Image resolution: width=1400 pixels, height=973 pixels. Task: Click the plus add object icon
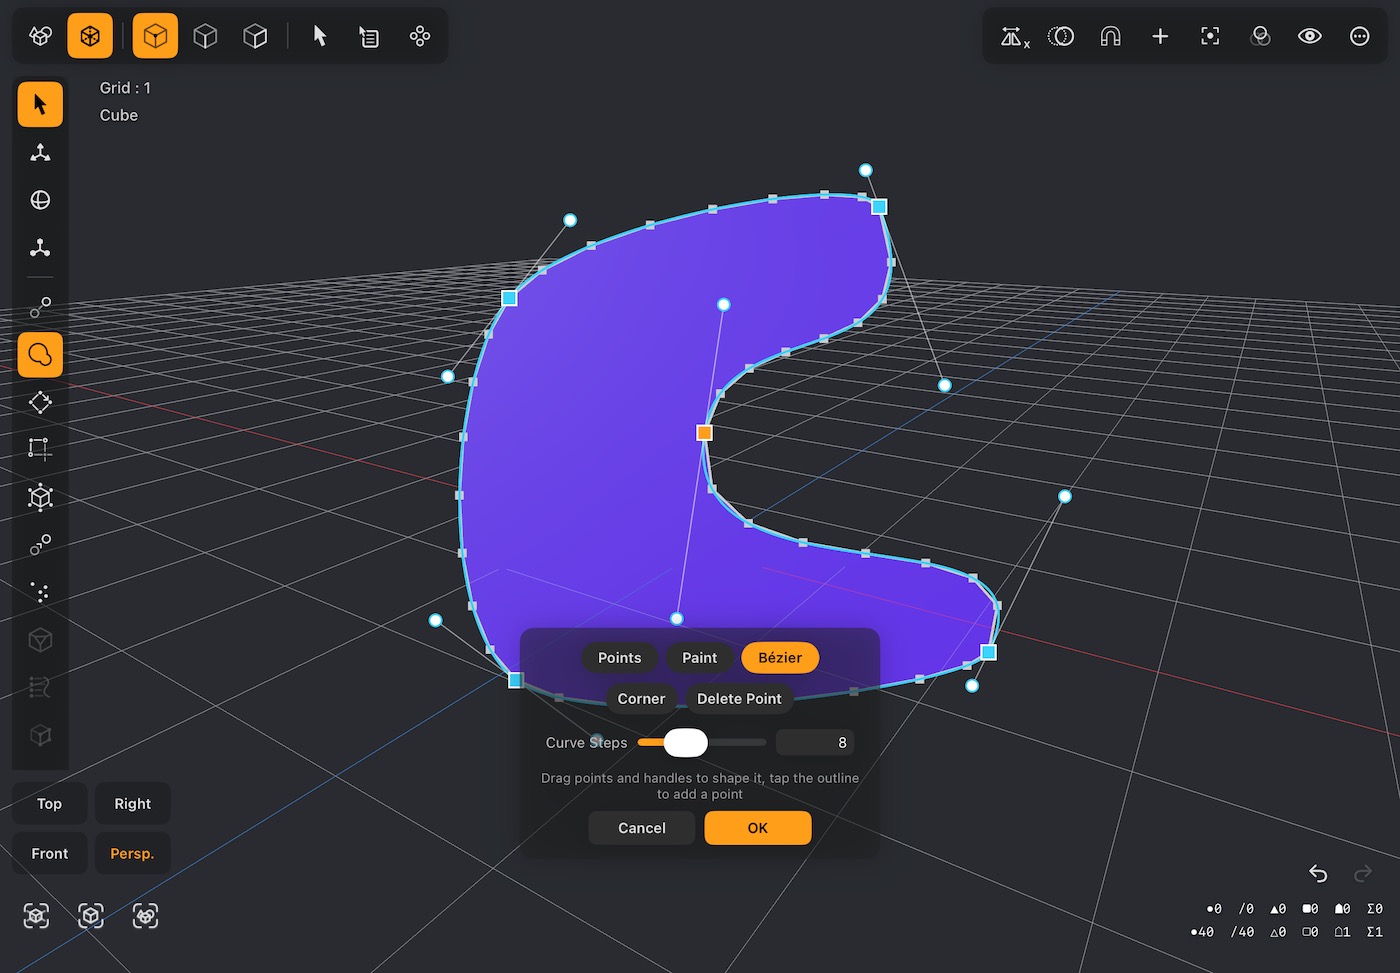[x=1160, y=37]
